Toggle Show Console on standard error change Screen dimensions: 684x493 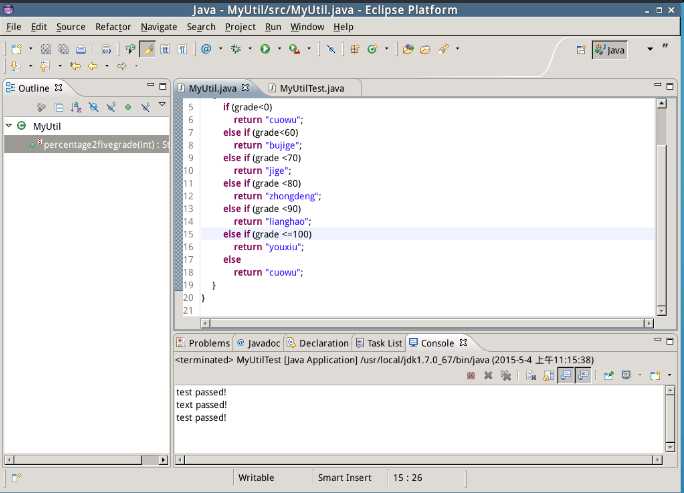pos(583,375)
